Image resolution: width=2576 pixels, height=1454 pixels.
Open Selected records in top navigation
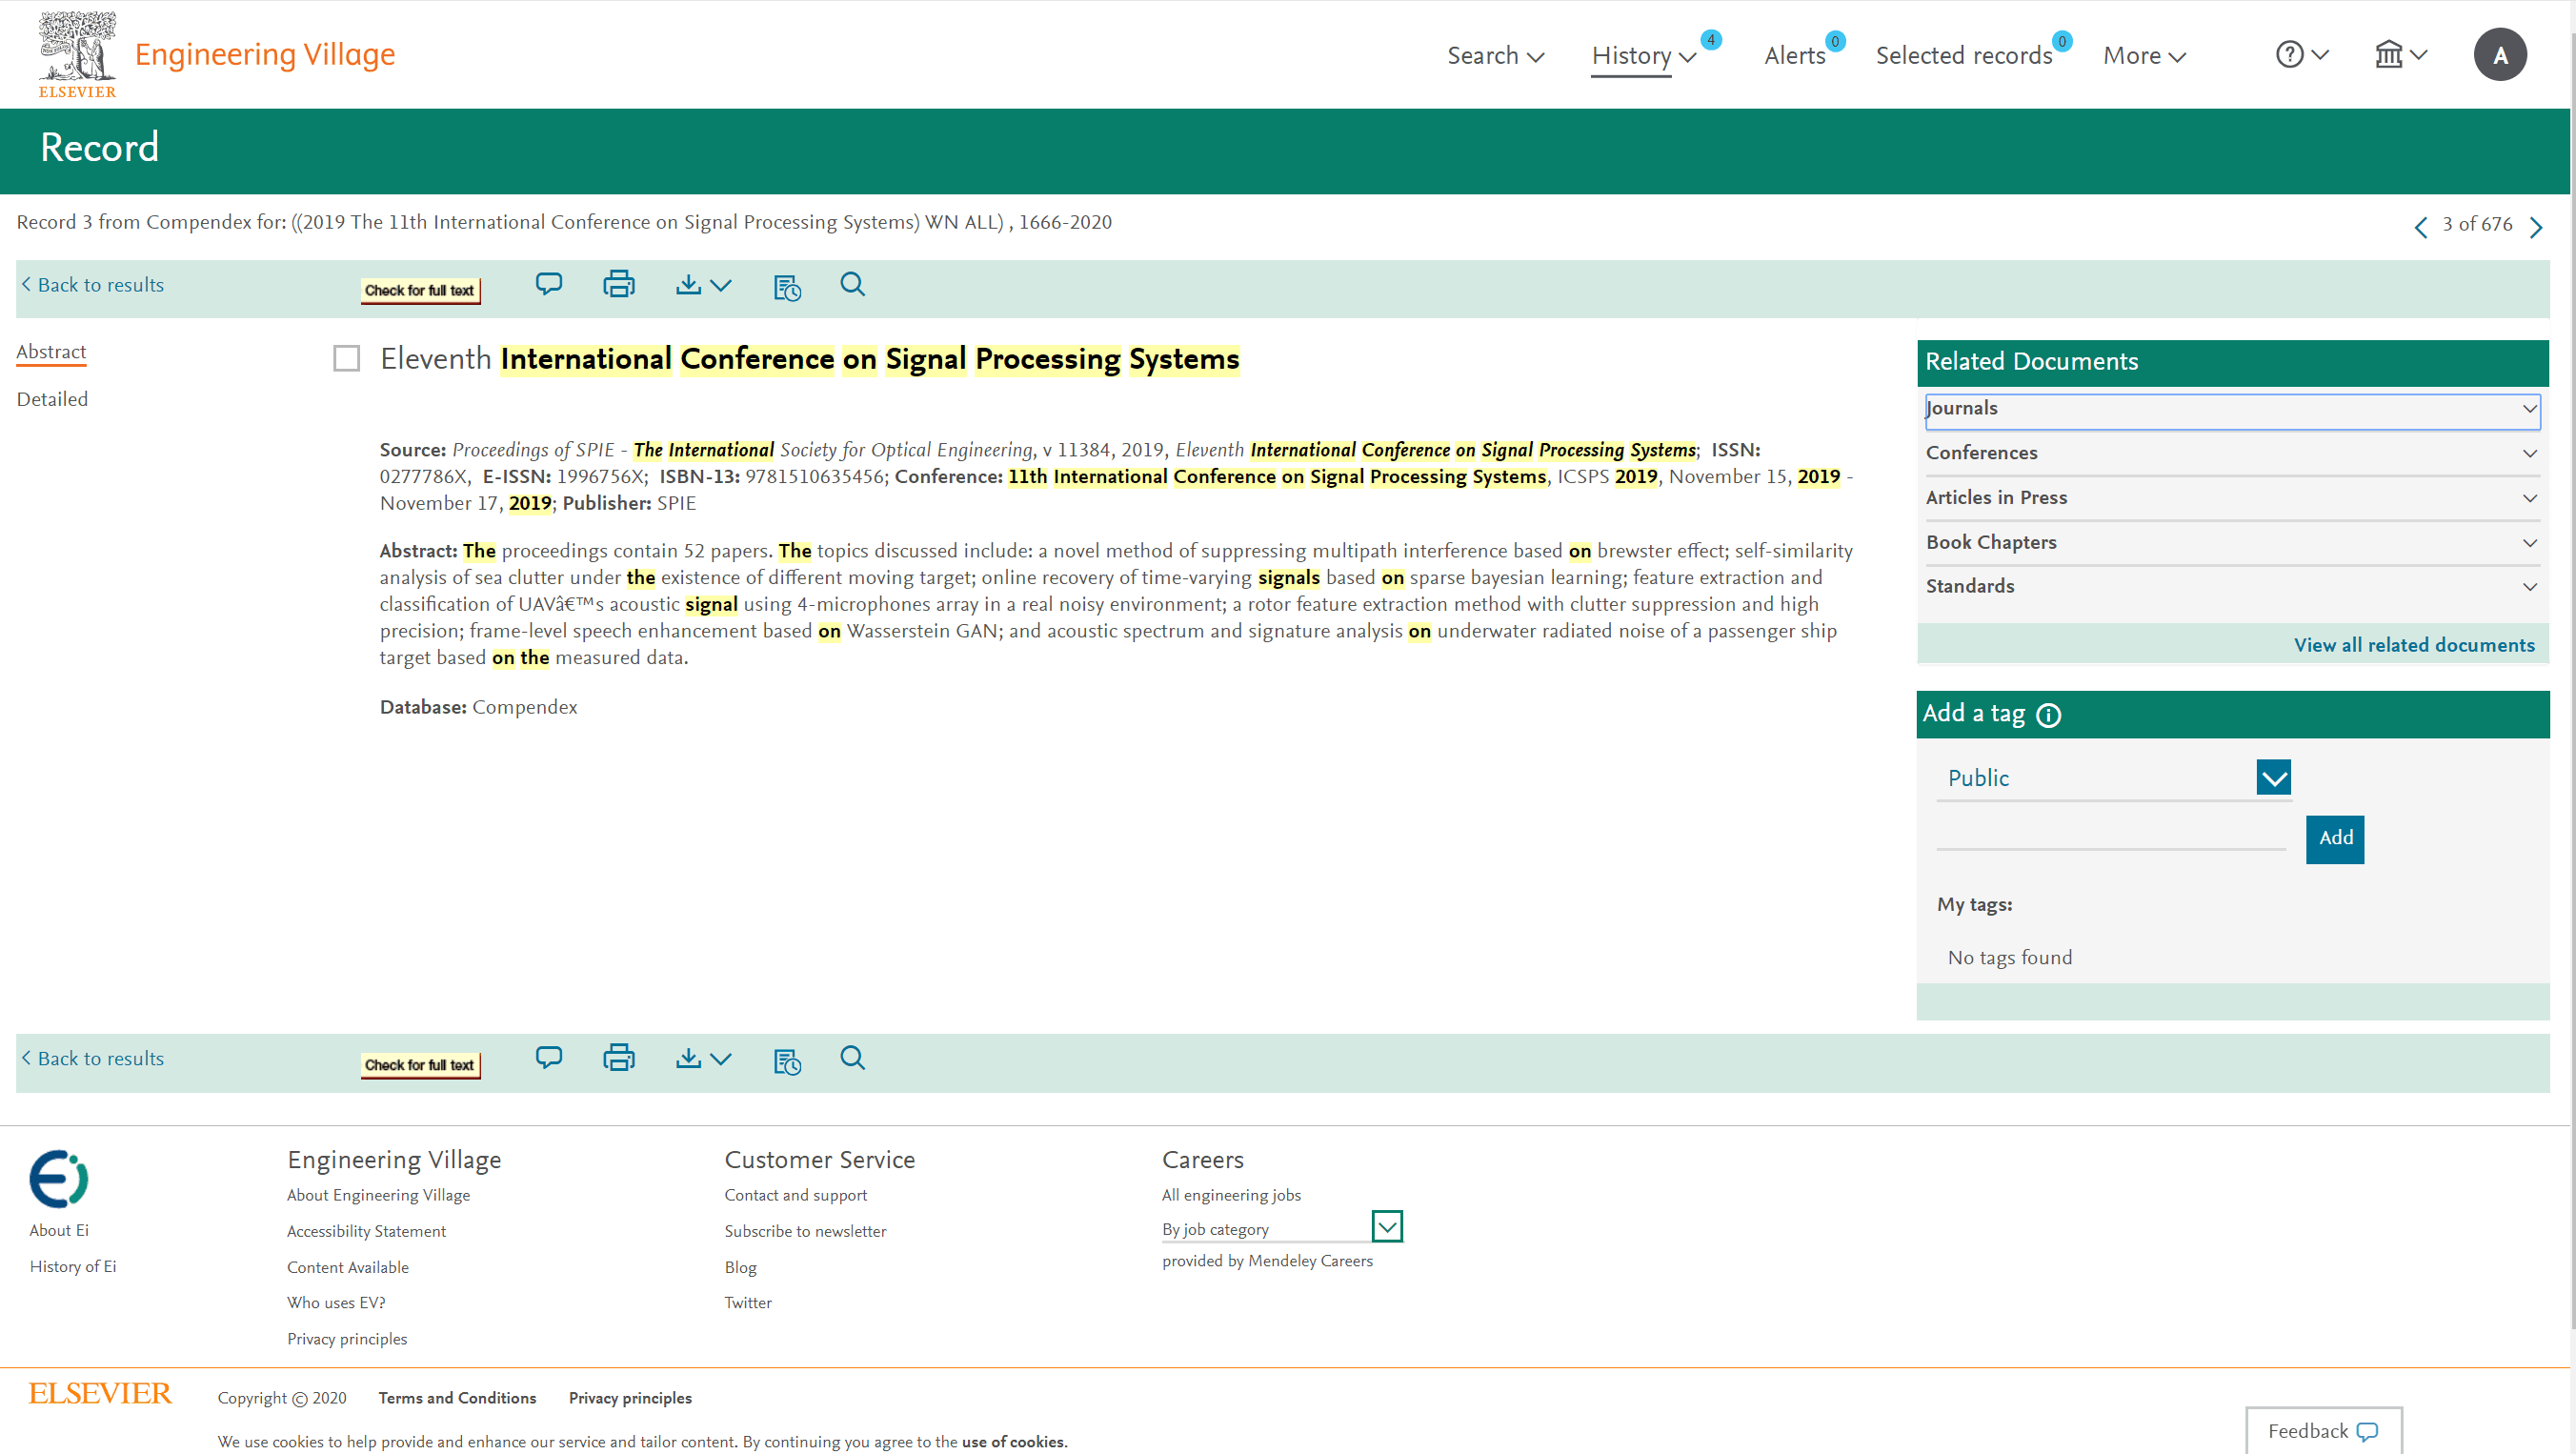click(1964, 55)
